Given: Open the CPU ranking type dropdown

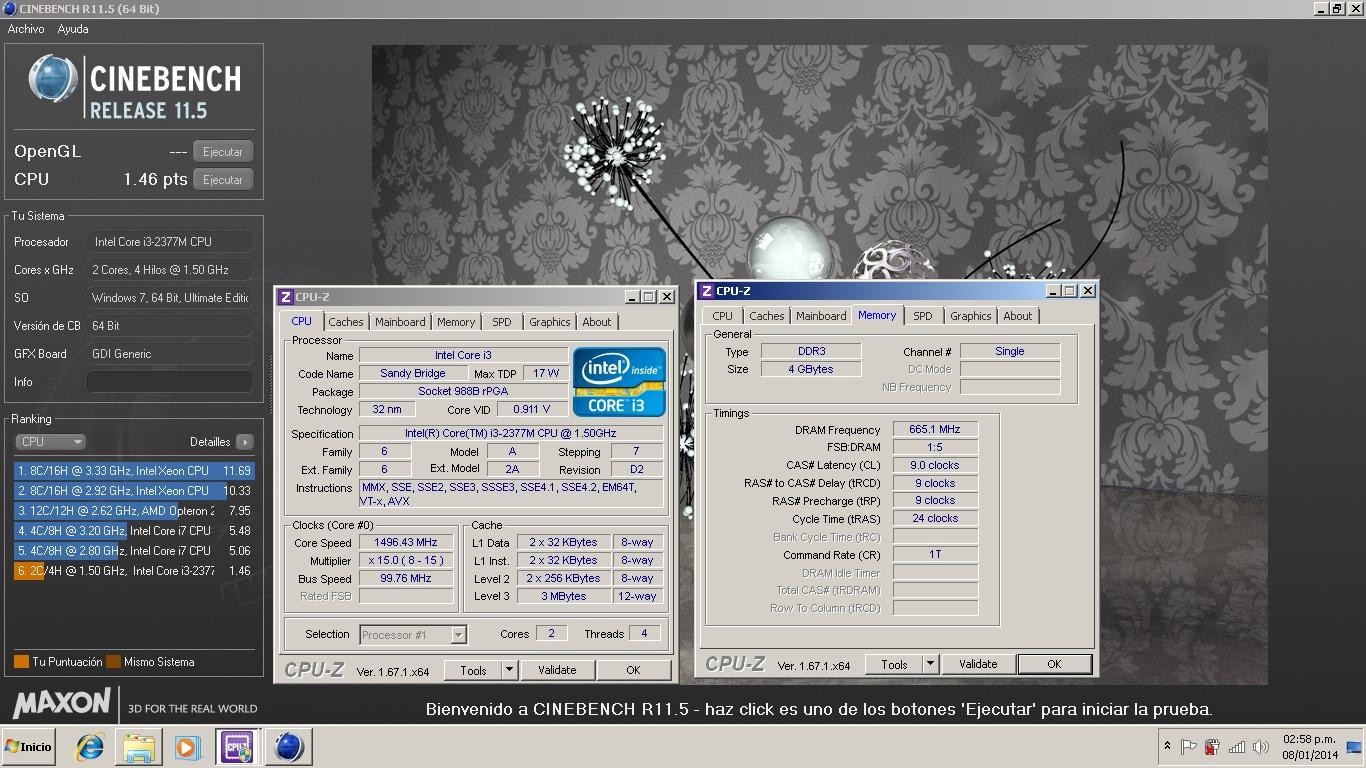Looking at the screenshot, I should [50, 441].
